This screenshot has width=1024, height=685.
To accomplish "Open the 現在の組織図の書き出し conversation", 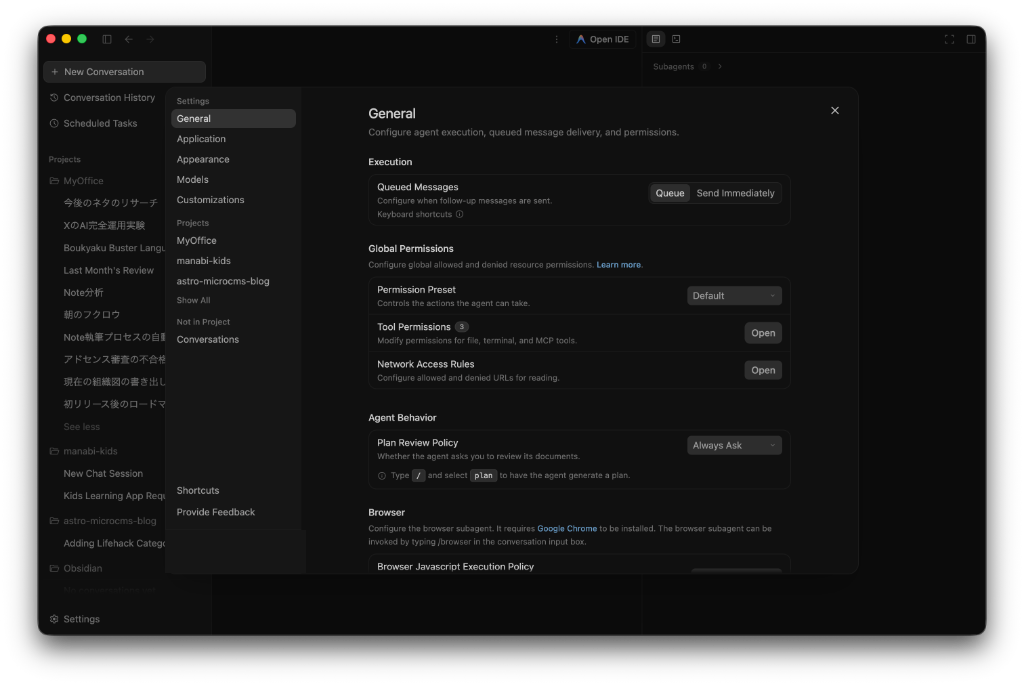I will (x=114, y=382).
